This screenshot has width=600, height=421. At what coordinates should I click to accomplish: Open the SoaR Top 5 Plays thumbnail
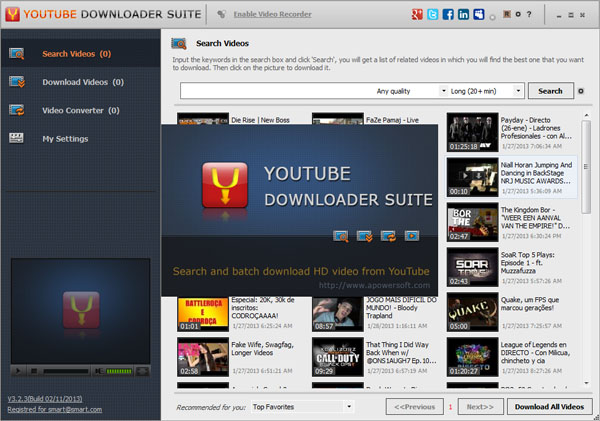(473, 267)
